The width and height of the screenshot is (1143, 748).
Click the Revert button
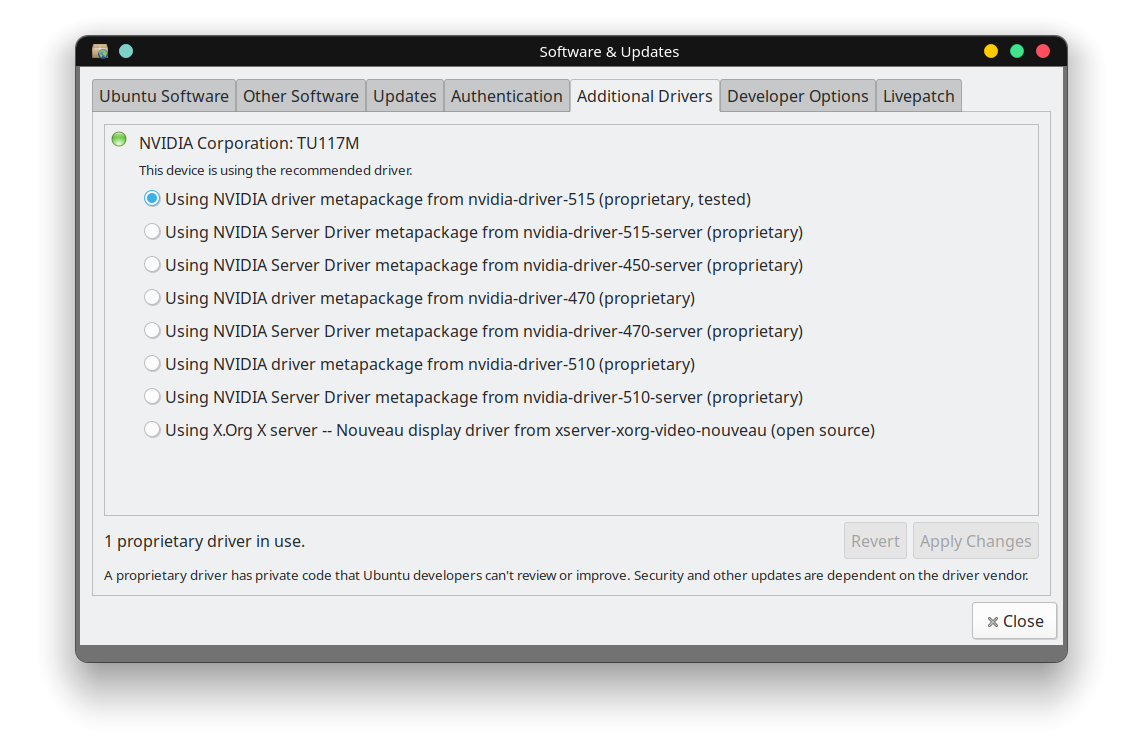point(875,541)
